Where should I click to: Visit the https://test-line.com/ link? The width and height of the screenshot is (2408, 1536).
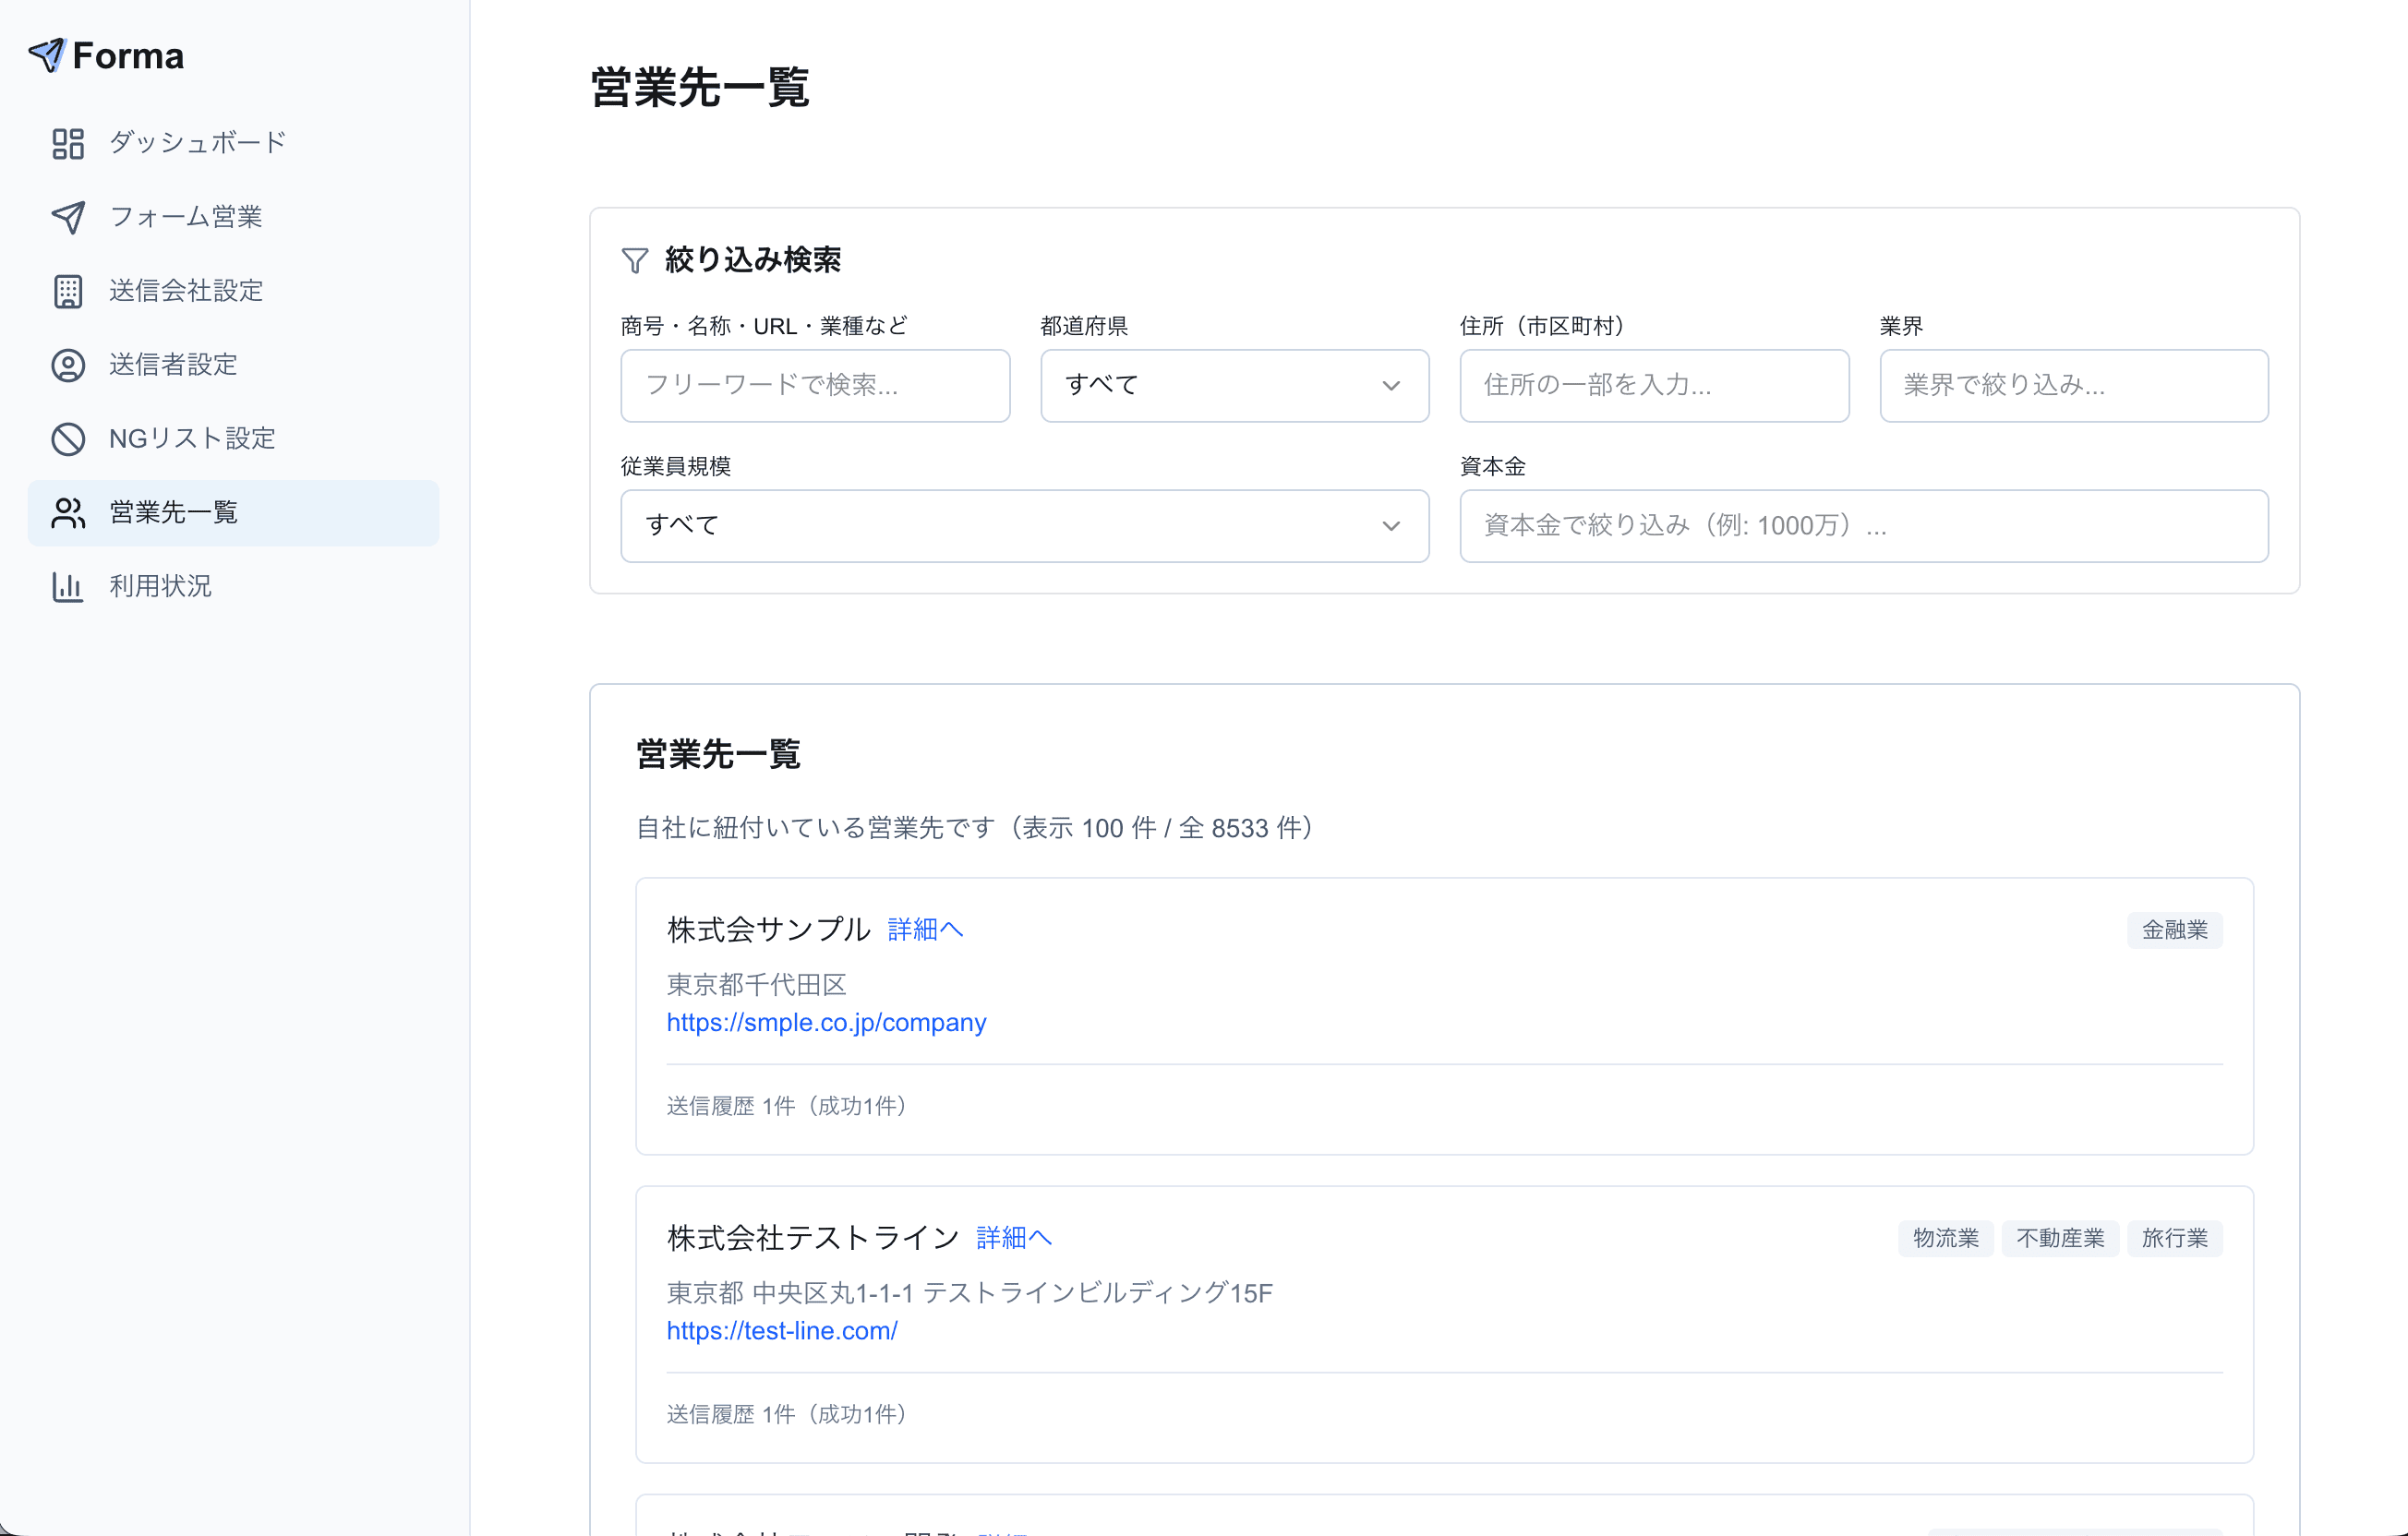(782, 1330)
